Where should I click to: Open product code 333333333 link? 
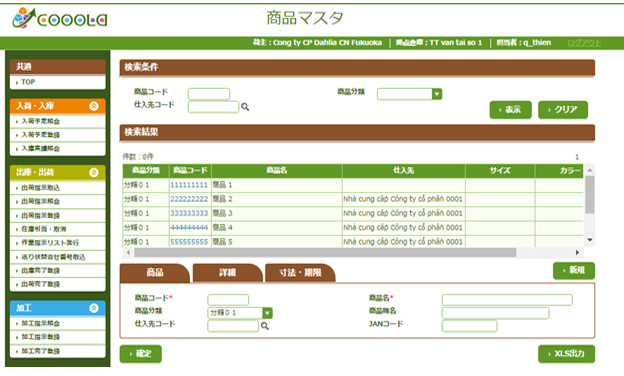tap(189, 213)
